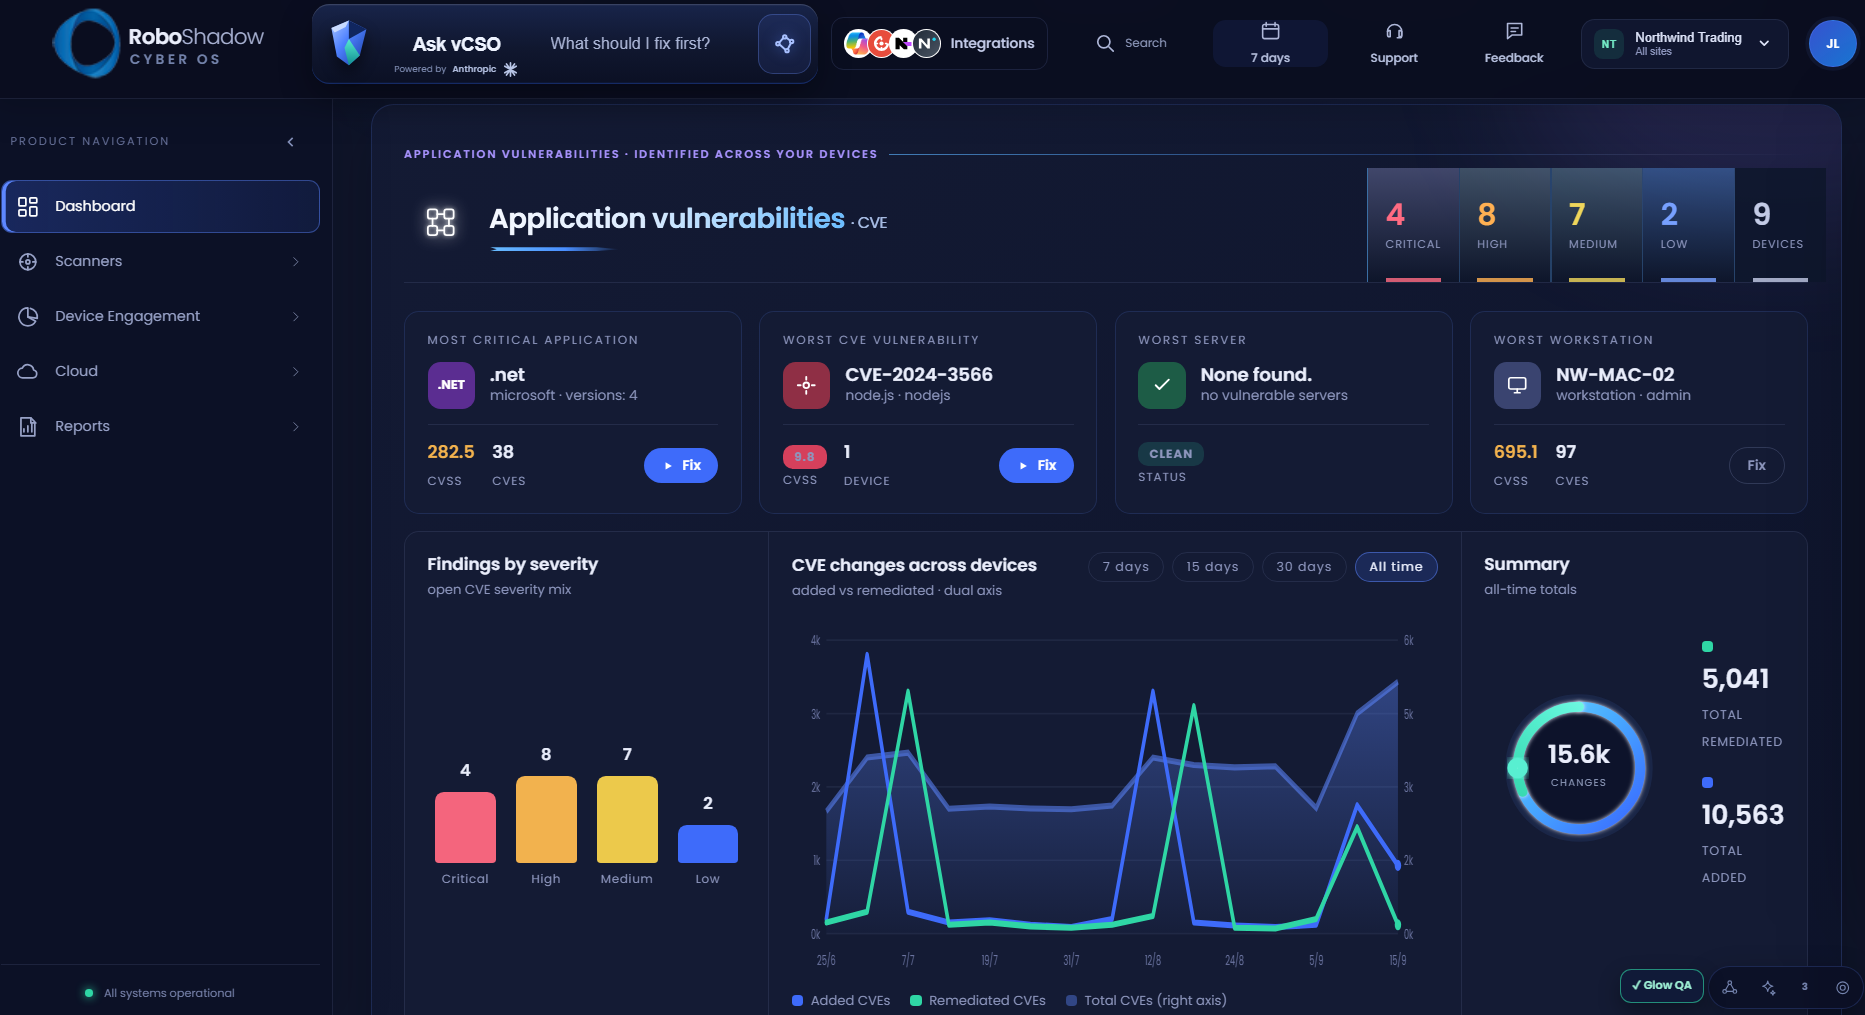Toggle the Added CVEs legend series
Image resolution: width=1865 pixels, height=1015 pixels.
coord(841,1001)
